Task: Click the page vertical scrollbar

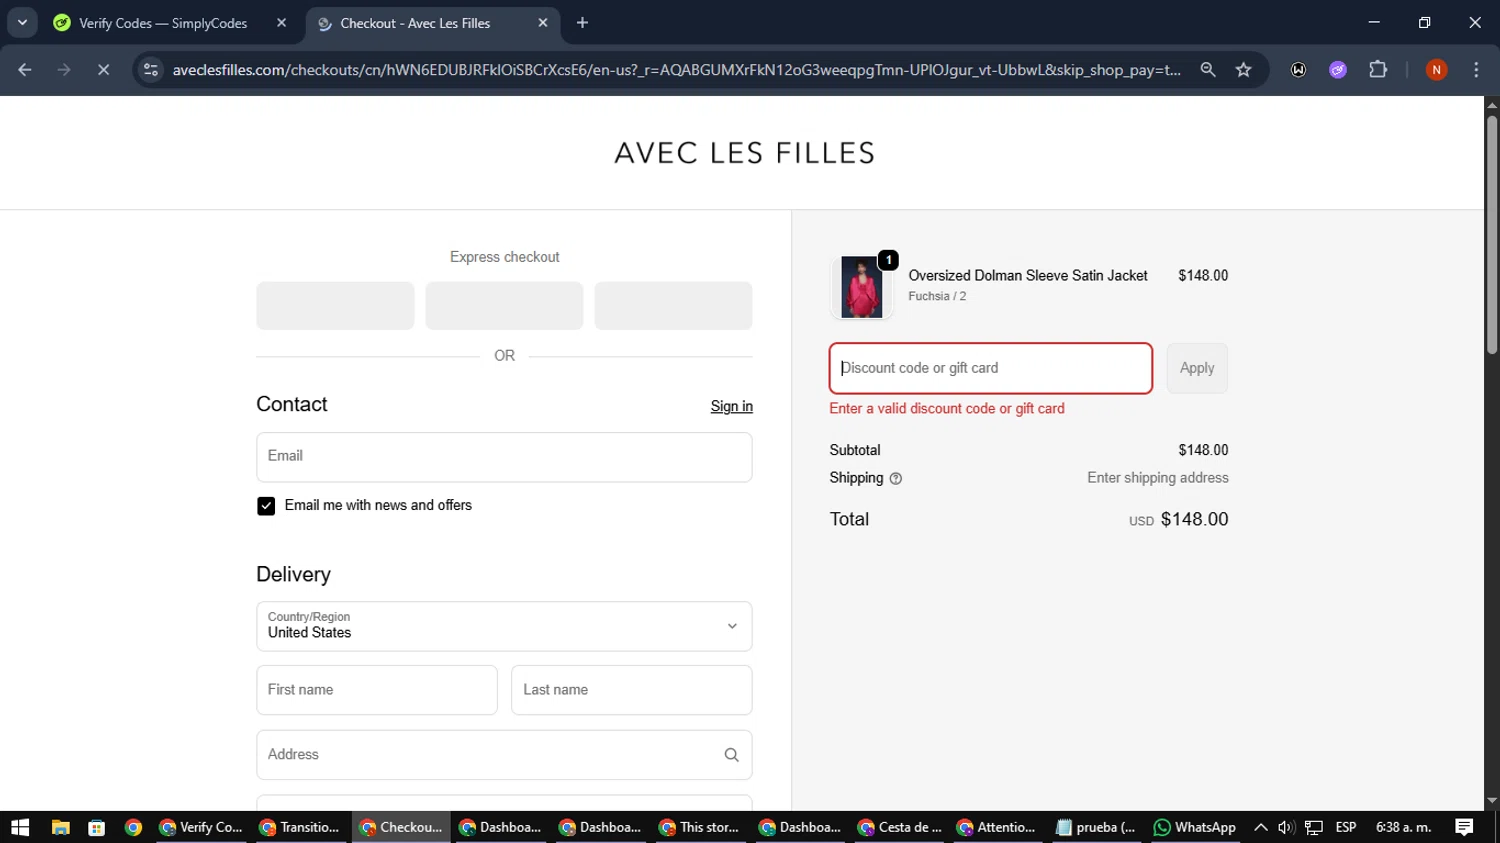Action: click(1492, 235)
